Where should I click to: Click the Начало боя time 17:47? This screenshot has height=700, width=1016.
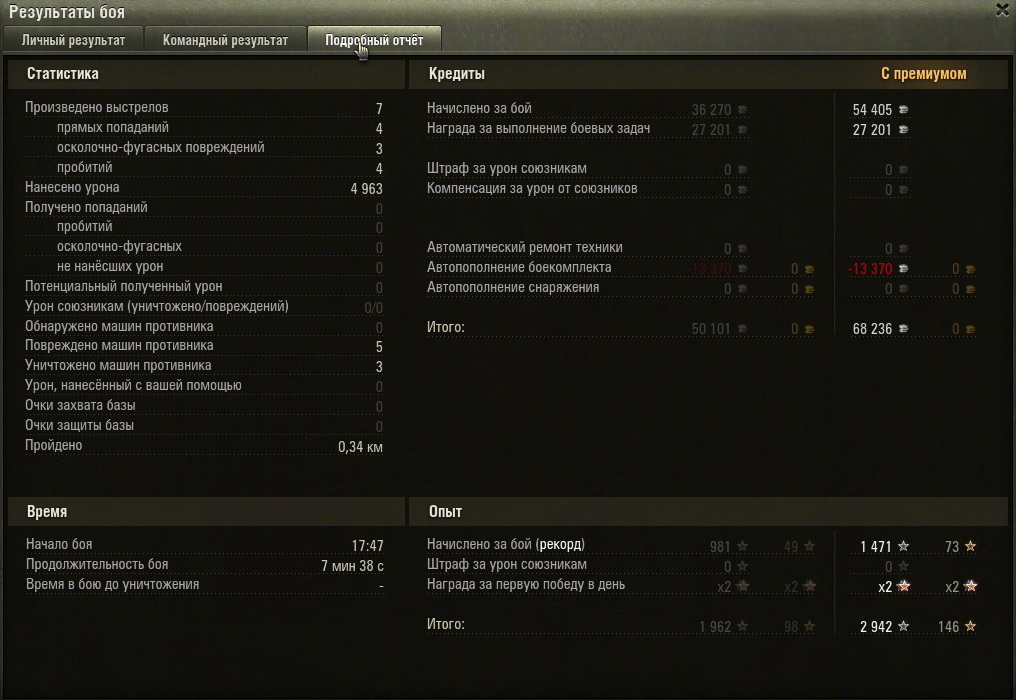tap(367, 546)
